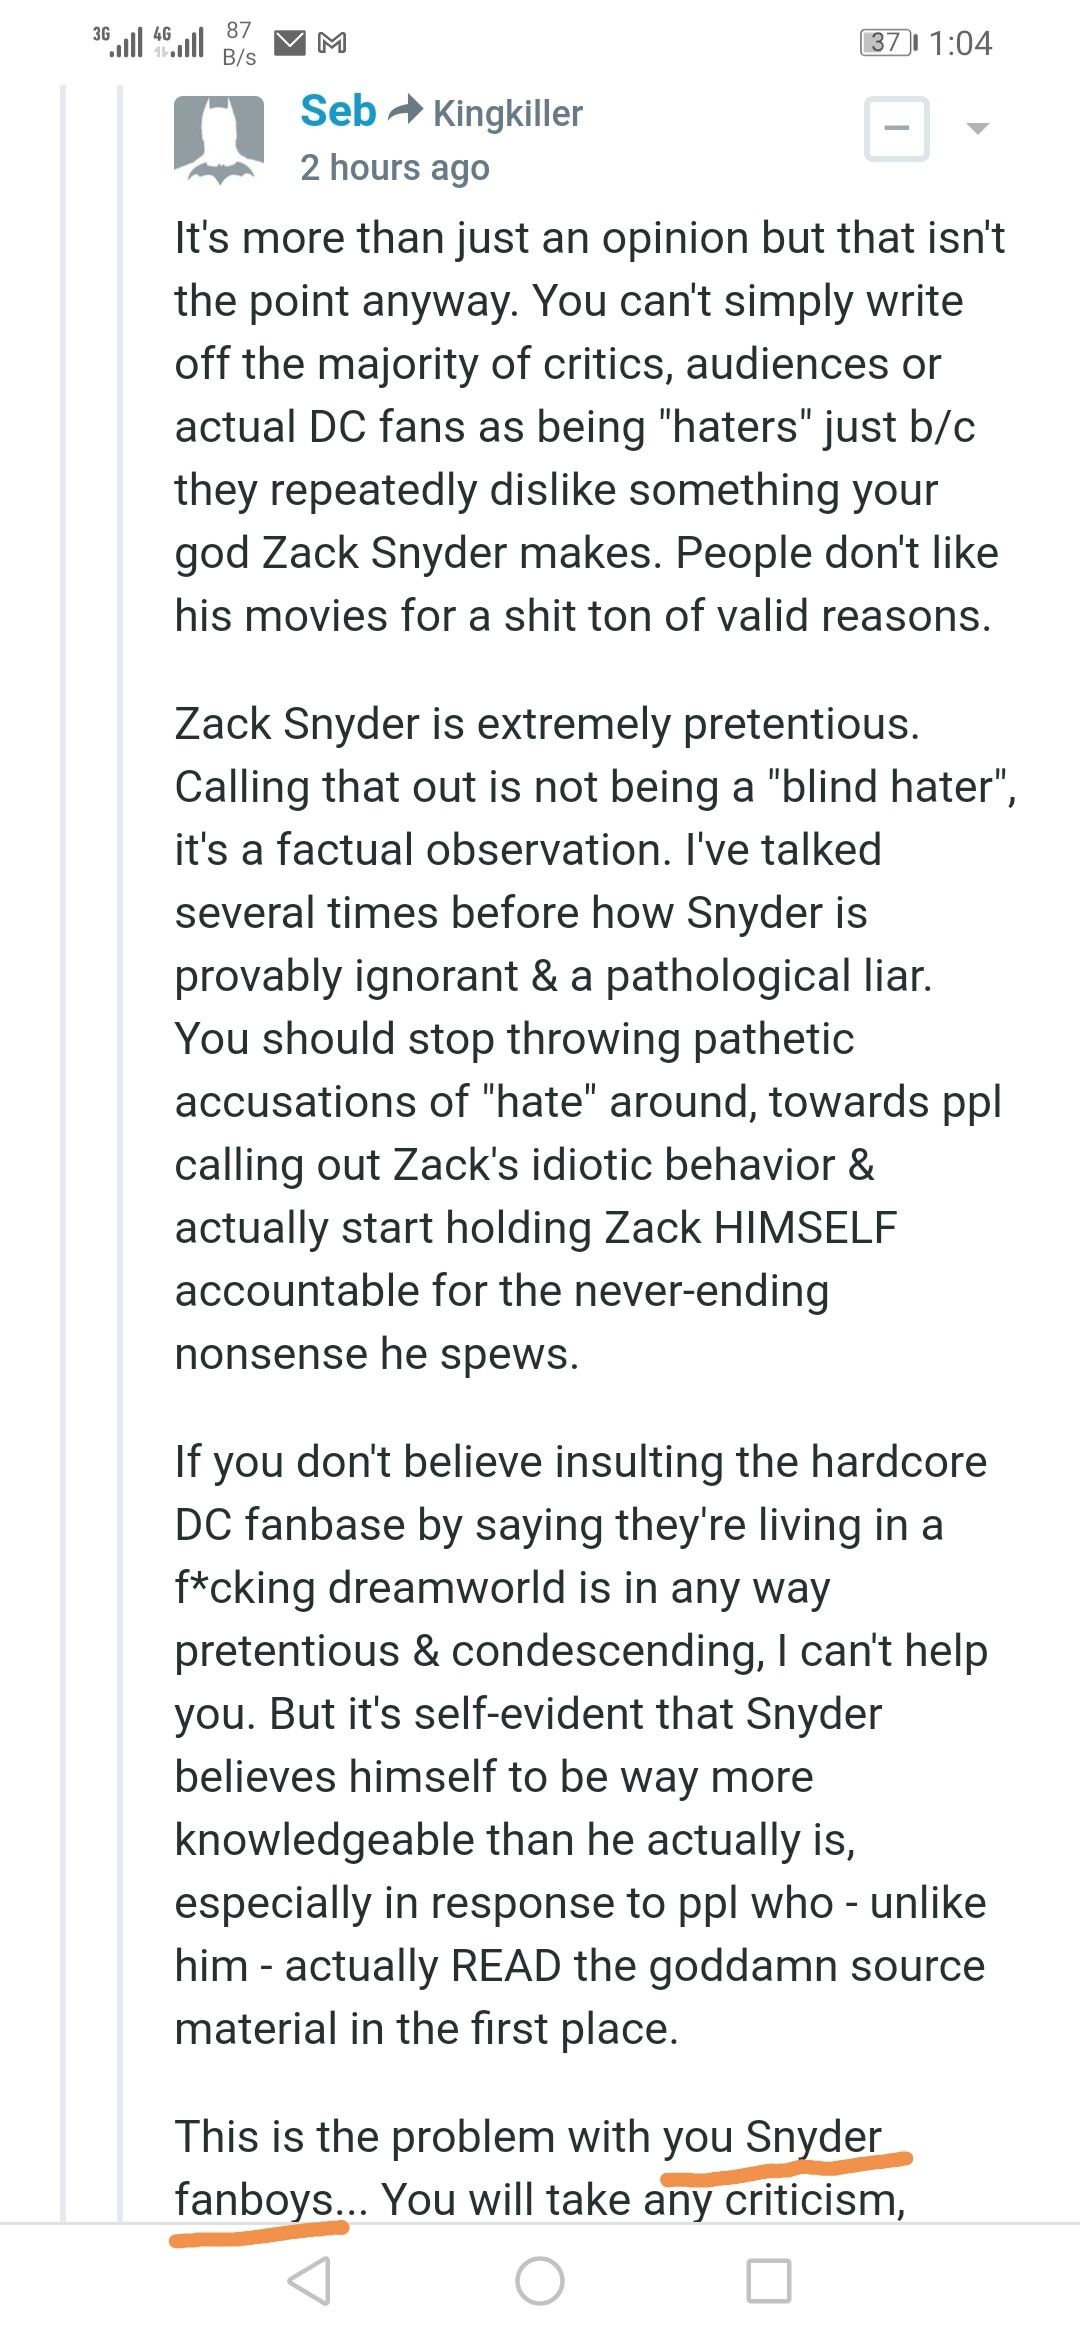Go to Kingkiller's parent comment

[508, 114]
